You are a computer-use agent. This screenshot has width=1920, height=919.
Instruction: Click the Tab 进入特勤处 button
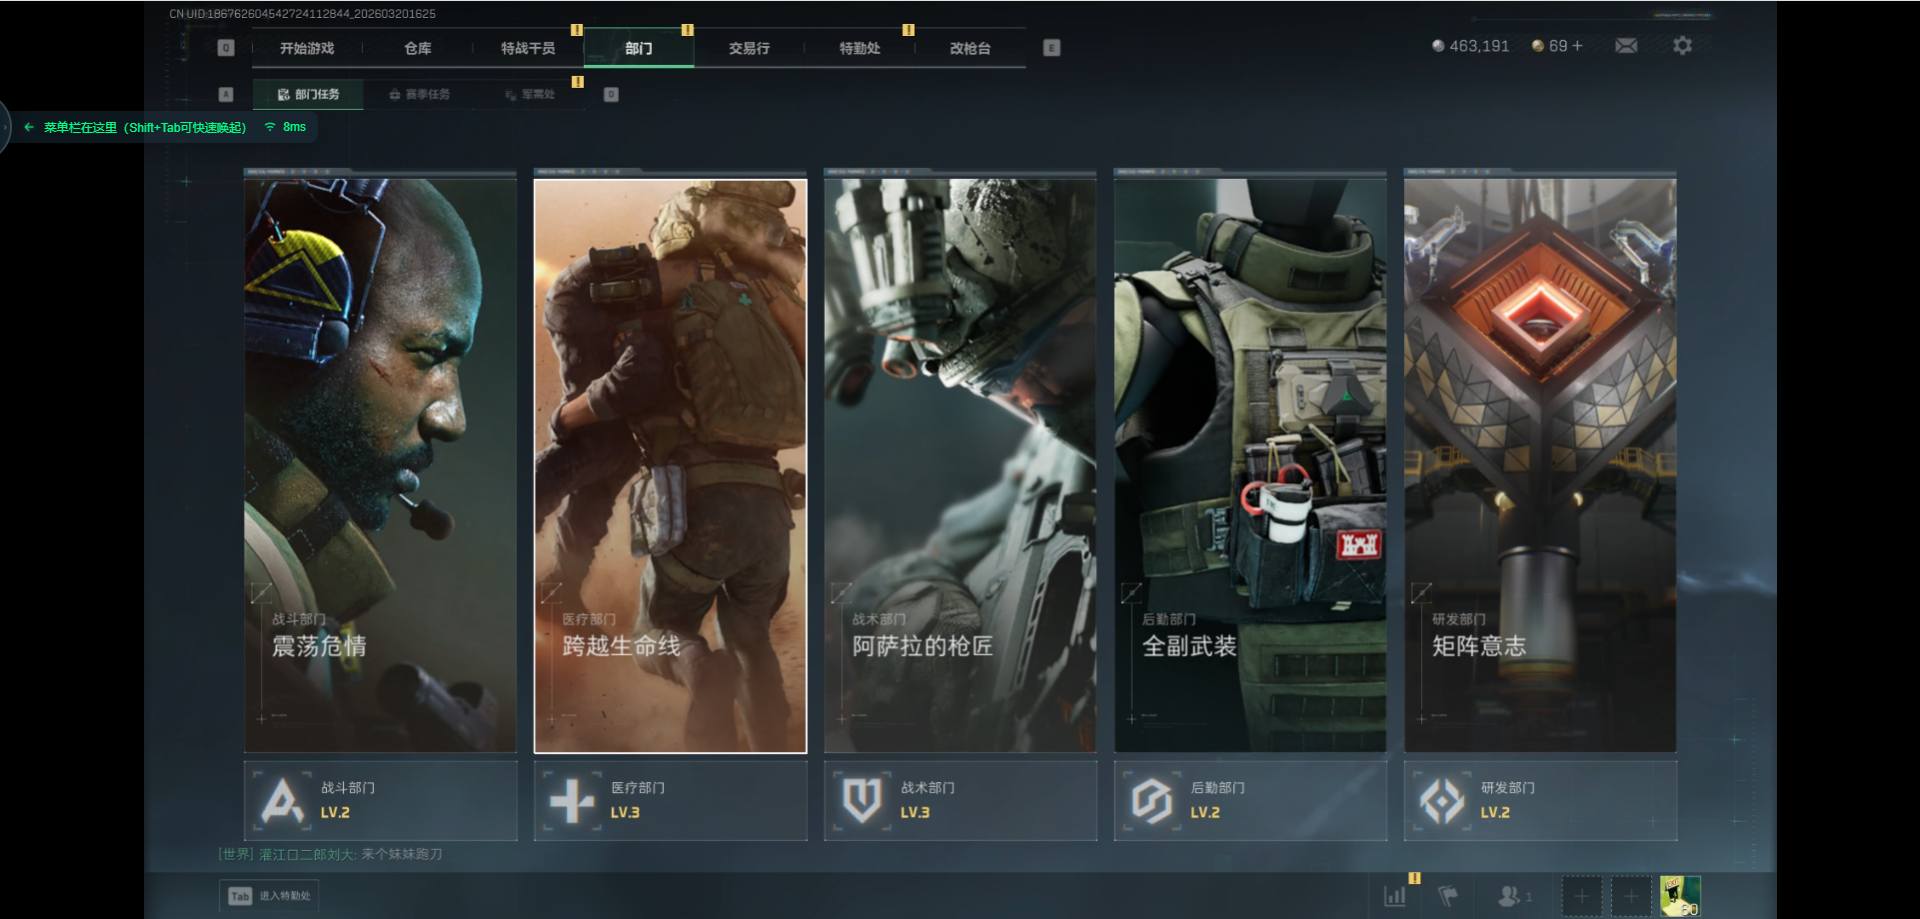269,896
